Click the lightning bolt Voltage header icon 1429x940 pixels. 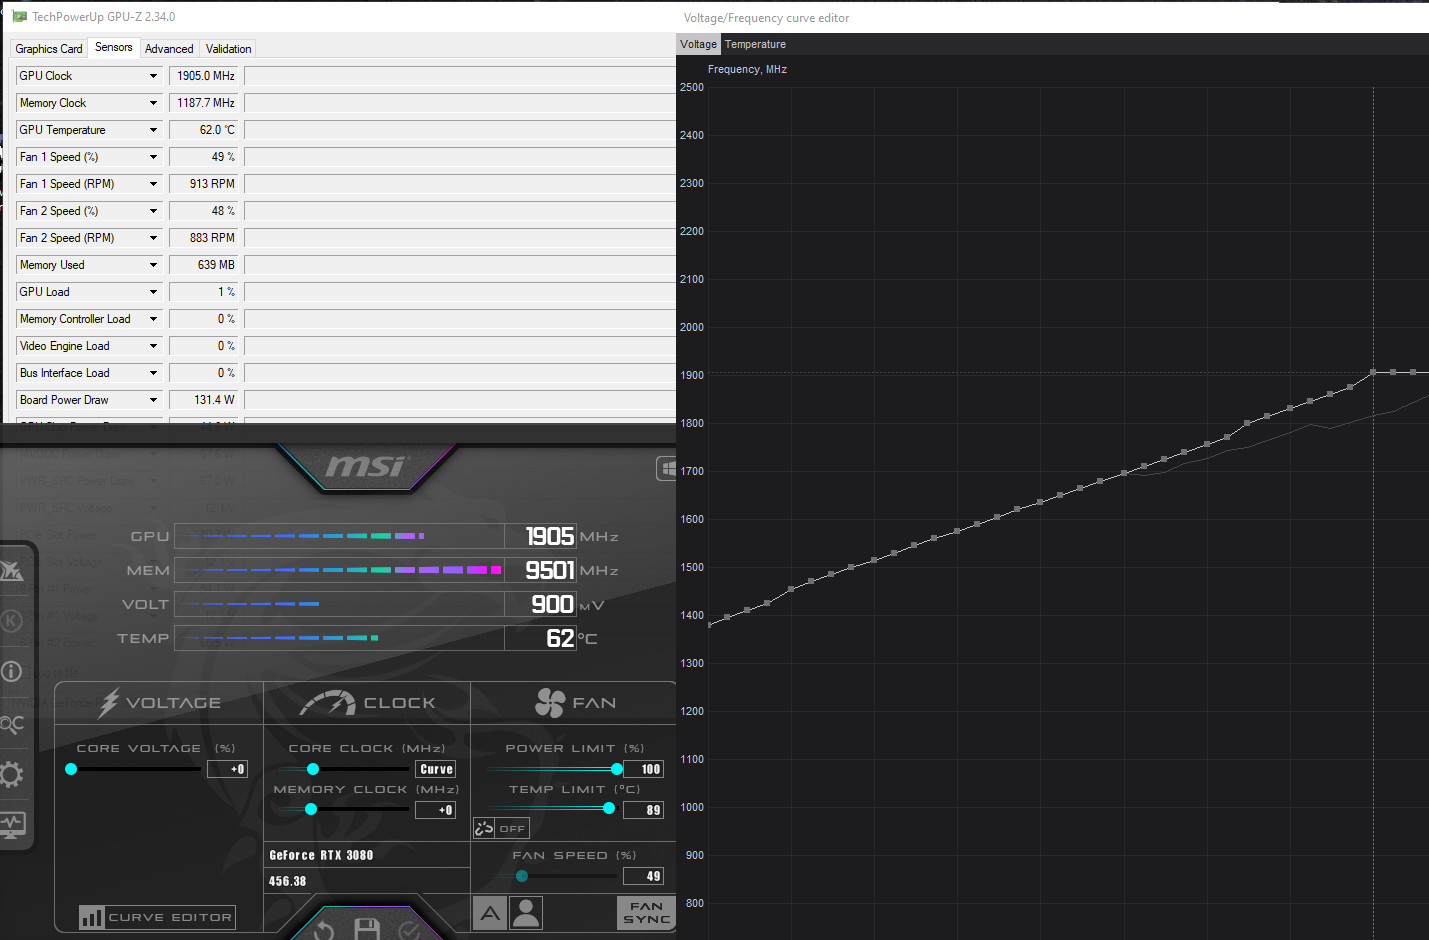pyautogui.click(x=109, y=703)
